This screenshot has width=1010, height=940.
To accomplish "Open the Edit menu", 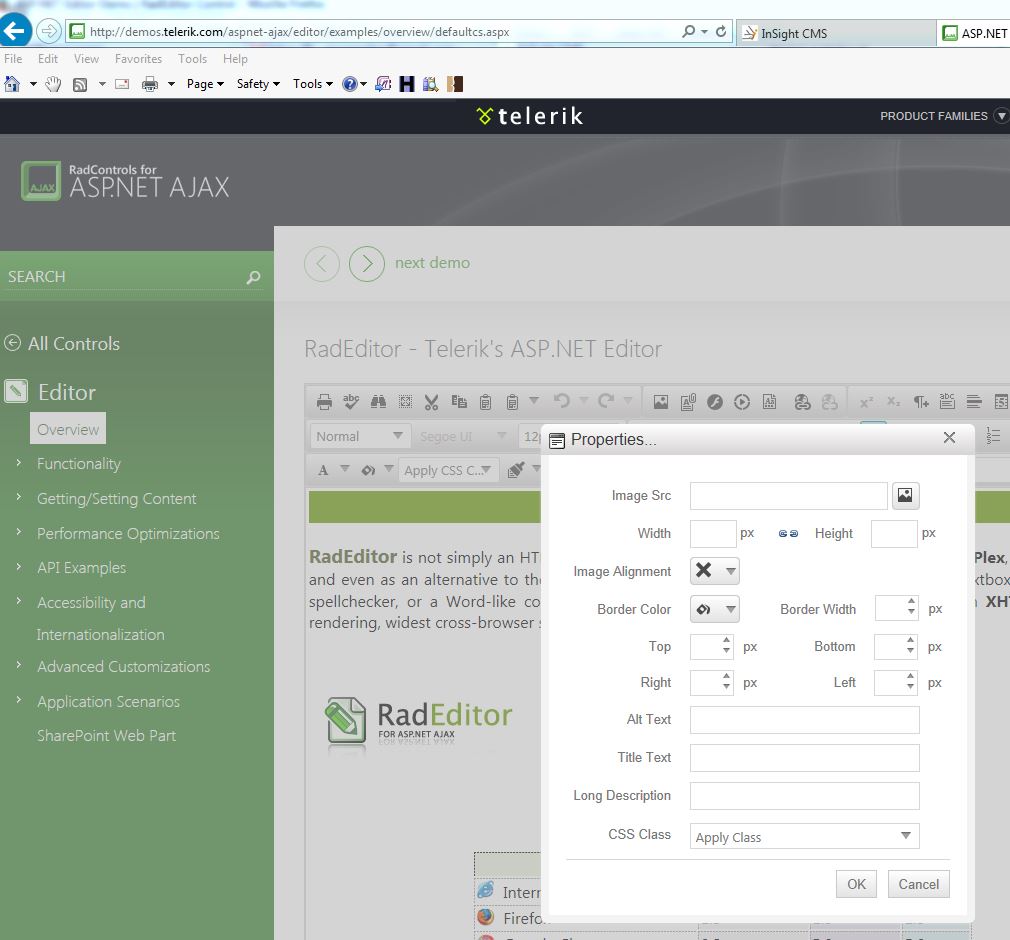I will 48,59.
